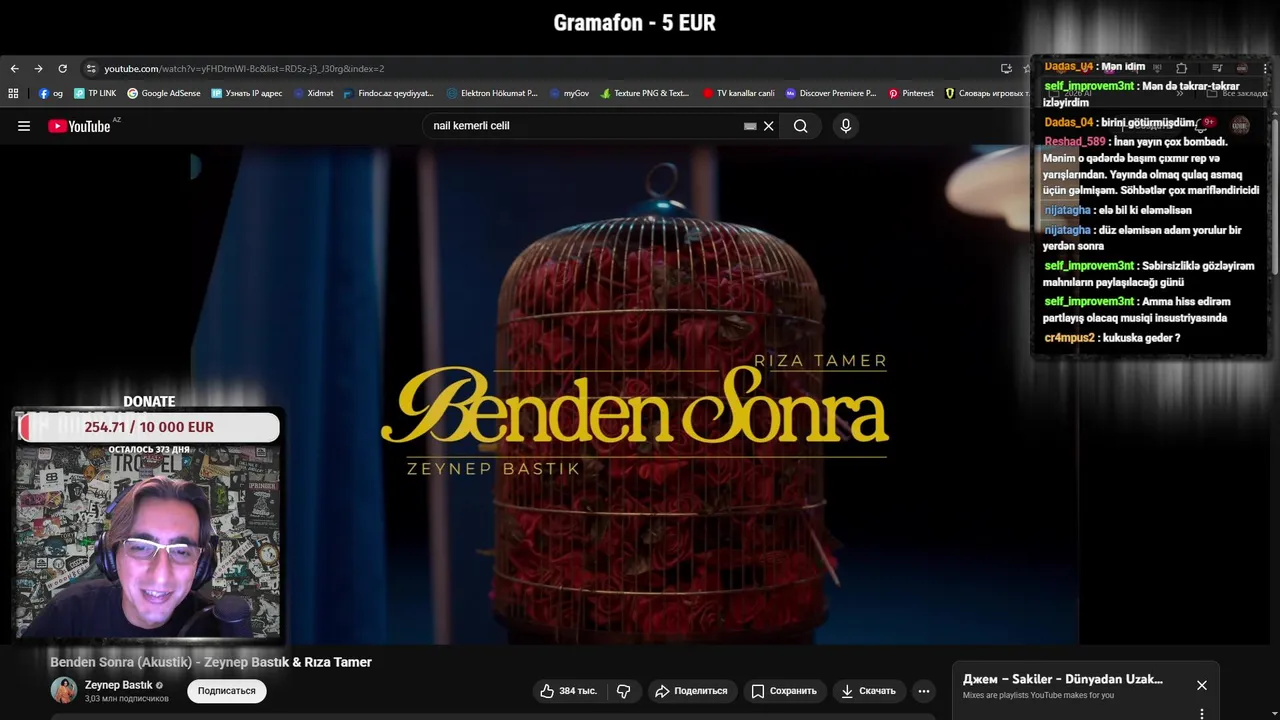Start voice search with microphone icon
1280x720 pixels.
(846, 126)
